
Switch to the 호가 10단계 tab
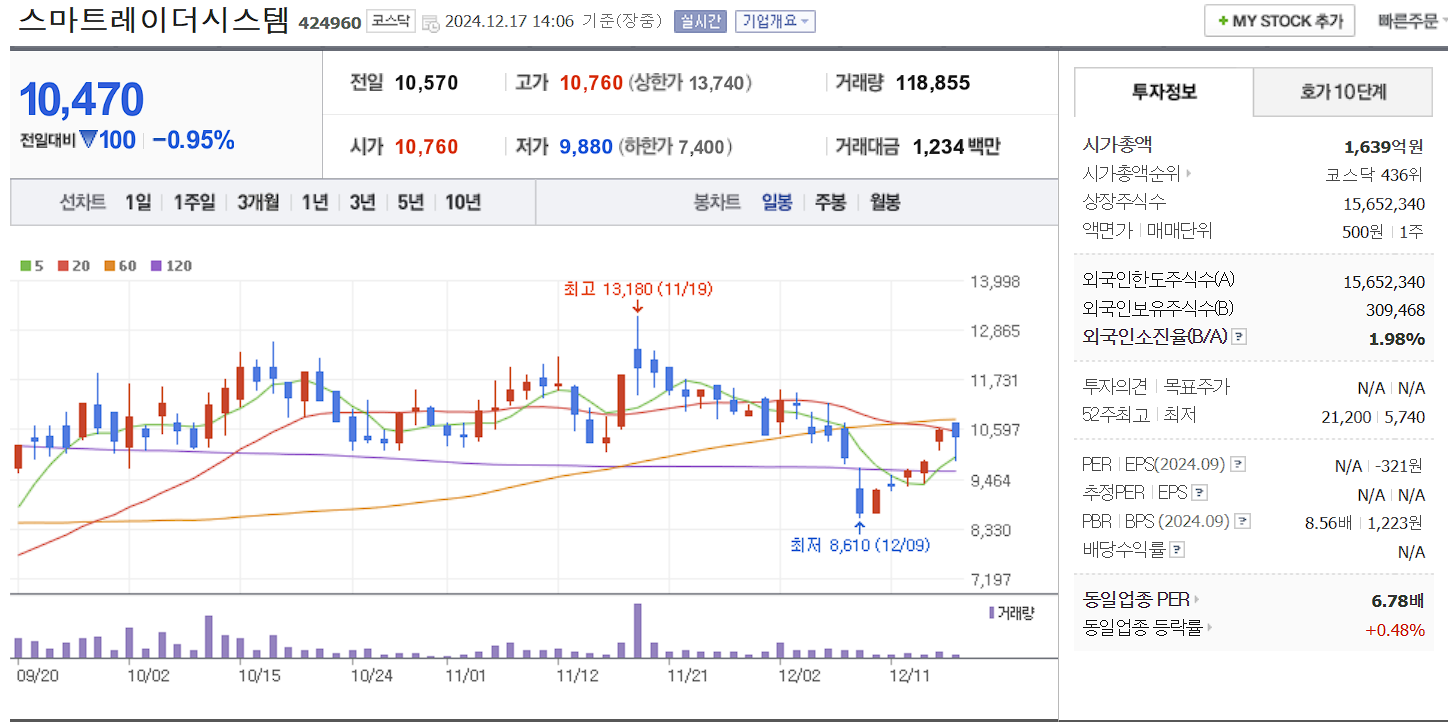tap(1342, 91)
